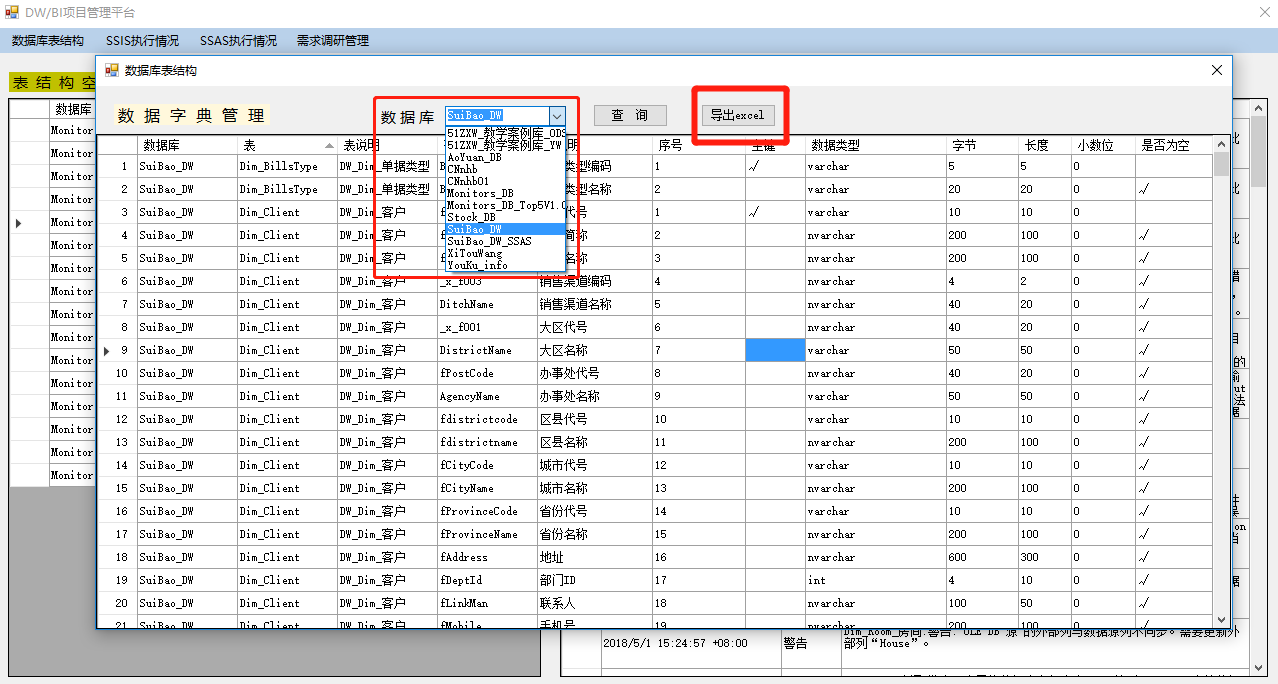Click the fProvinceName cell

point(486,534)
